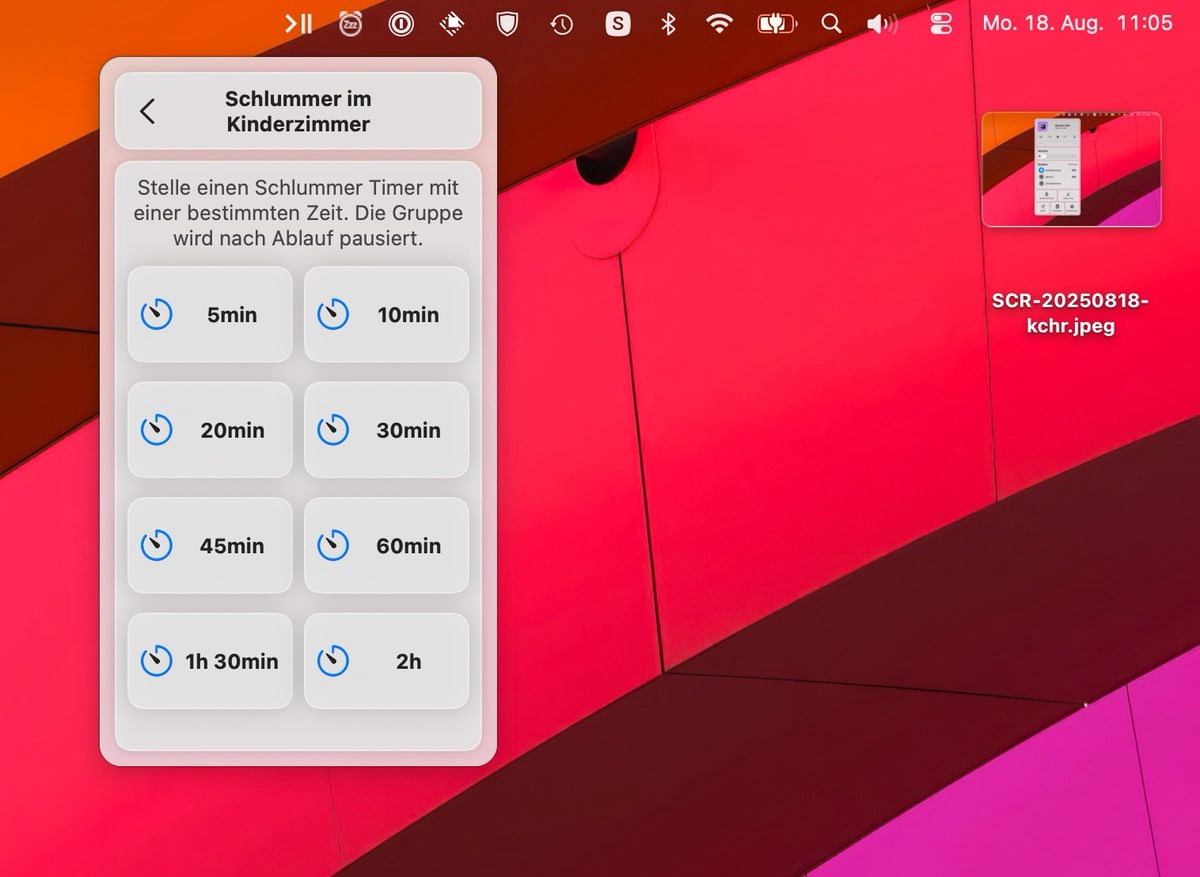Start a 30min sleep timer

pyautogui.click(x=386, y=431)
